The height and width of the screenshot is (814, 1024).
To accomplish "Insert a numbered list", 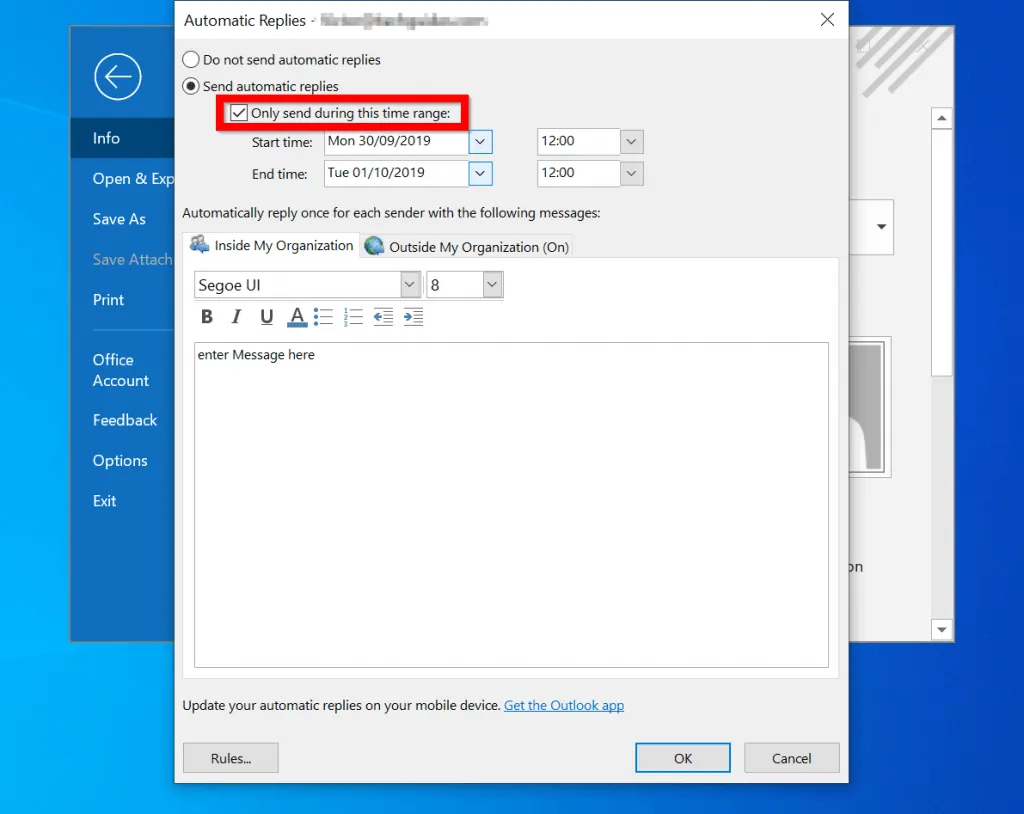I will coord(353,317).
